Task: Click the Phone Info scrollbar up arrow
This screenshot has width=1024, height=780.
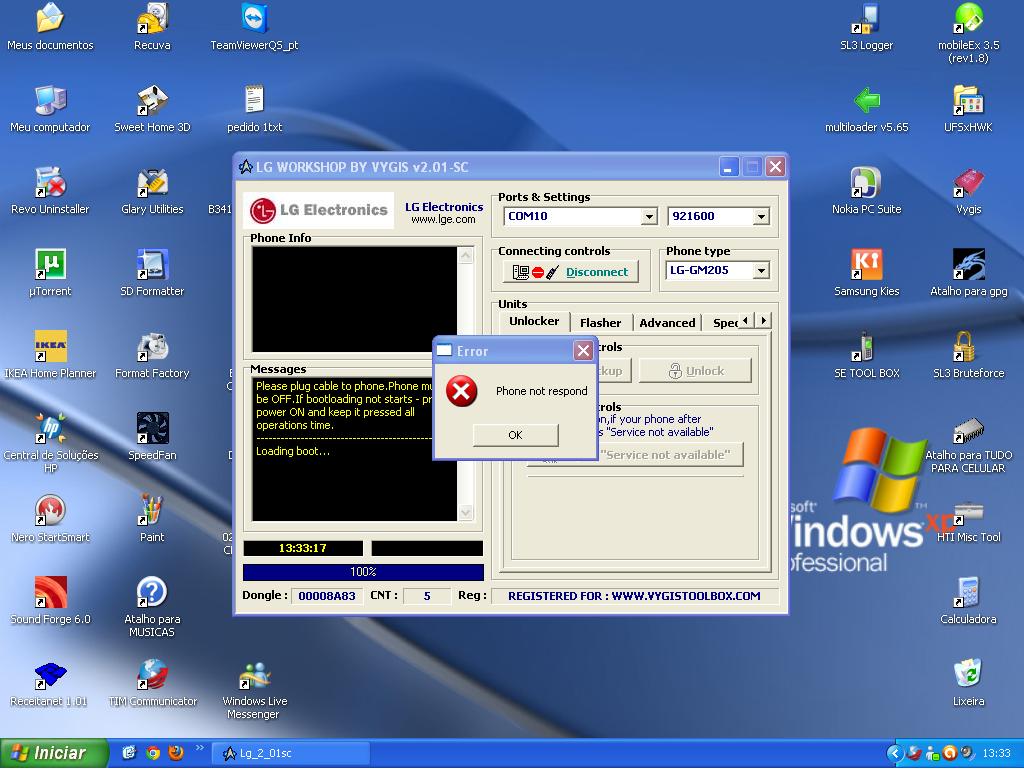Action: (x=466, y=255)
